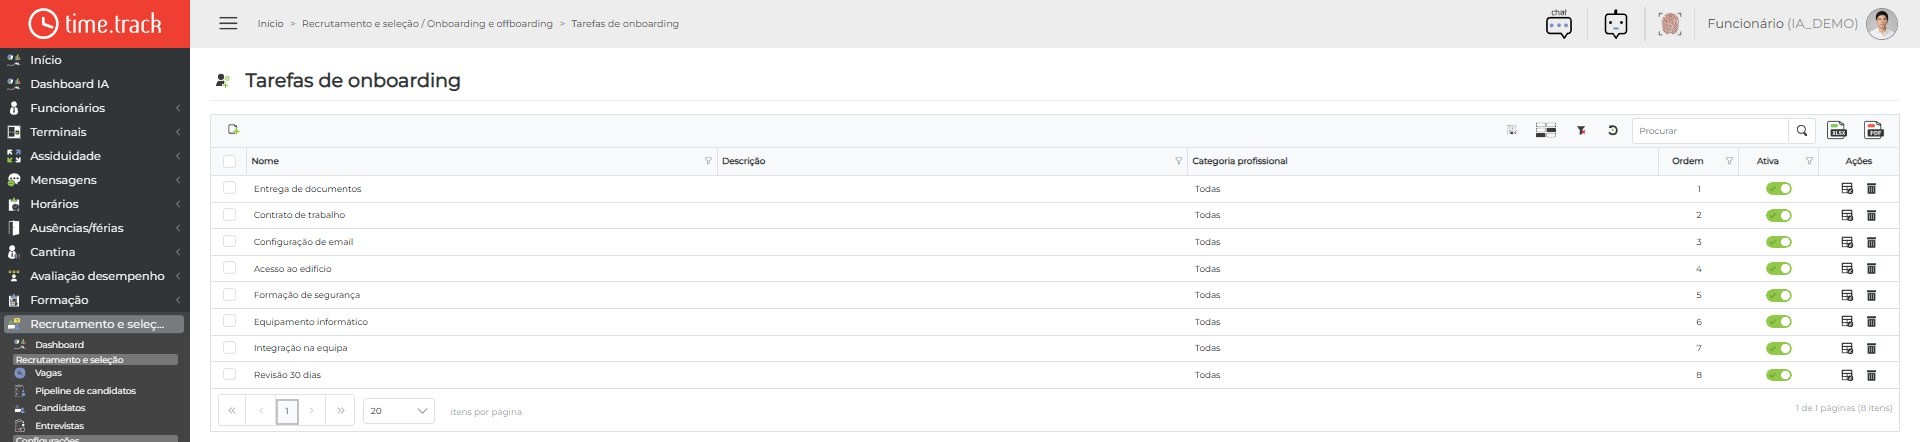Clear all filters with funnel-x icon
The height and width of the screenshot is (442, 1920).
tap(1581, 130)
